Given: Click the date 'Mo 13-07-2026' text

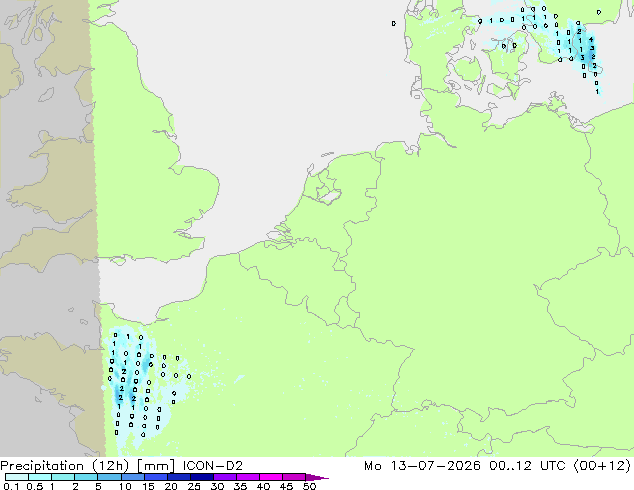Looking at the screenshot, I should 423,466.
